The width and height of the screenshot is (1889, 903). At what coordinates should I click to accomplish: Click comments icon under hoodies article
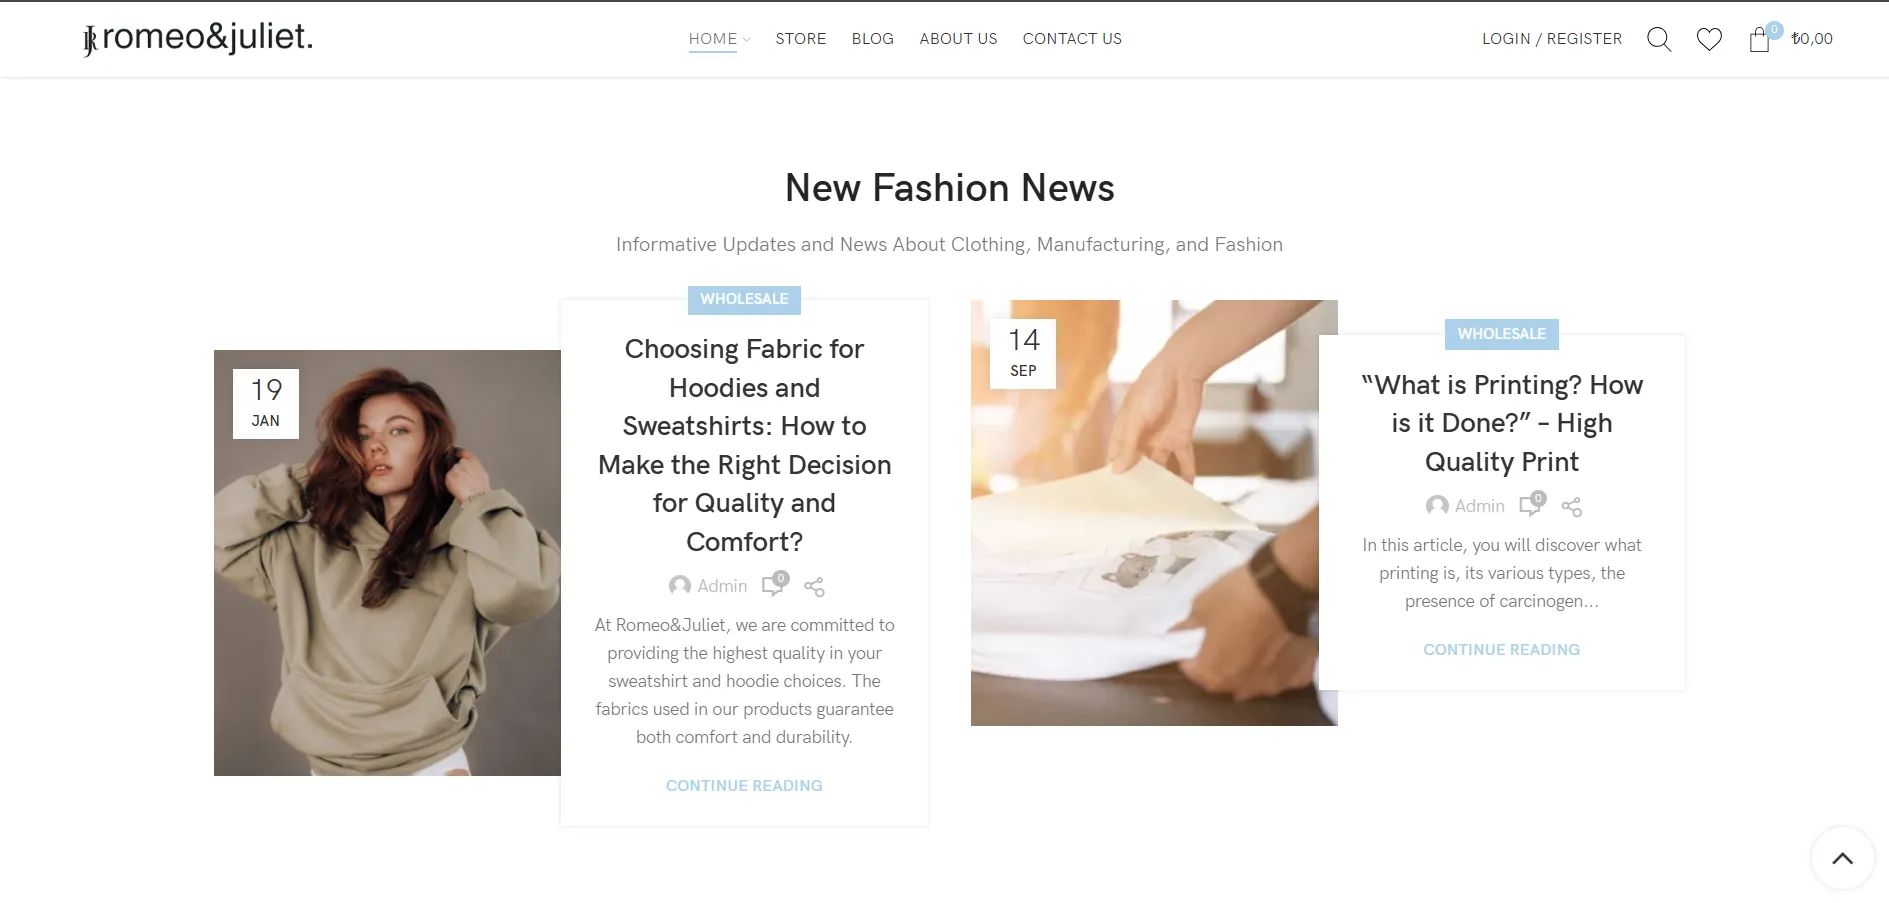775,584
